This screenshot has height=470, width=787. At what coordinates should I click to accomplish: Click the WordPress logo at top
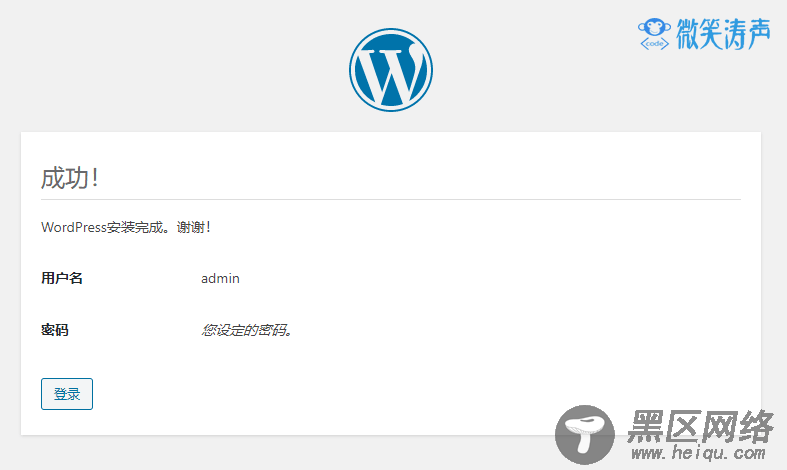click(x=391, y=70)
